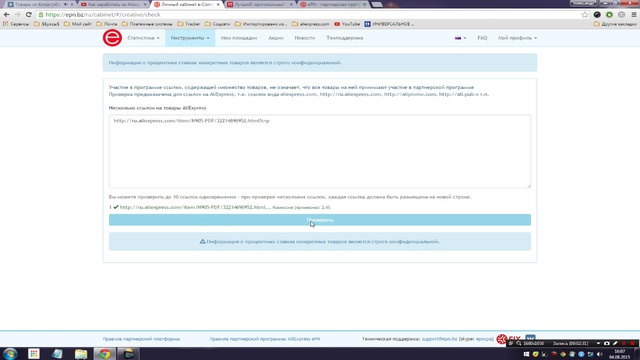Image resolution: width=640 pixels, height=360 pixels.
Task: Open the Мои площадки menu item
Action: [x=239, y=38]
